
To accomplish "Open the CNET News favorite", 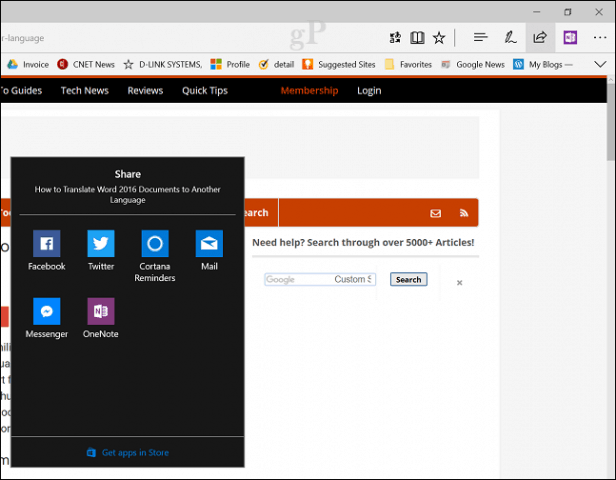I will [x=86, y=64].
